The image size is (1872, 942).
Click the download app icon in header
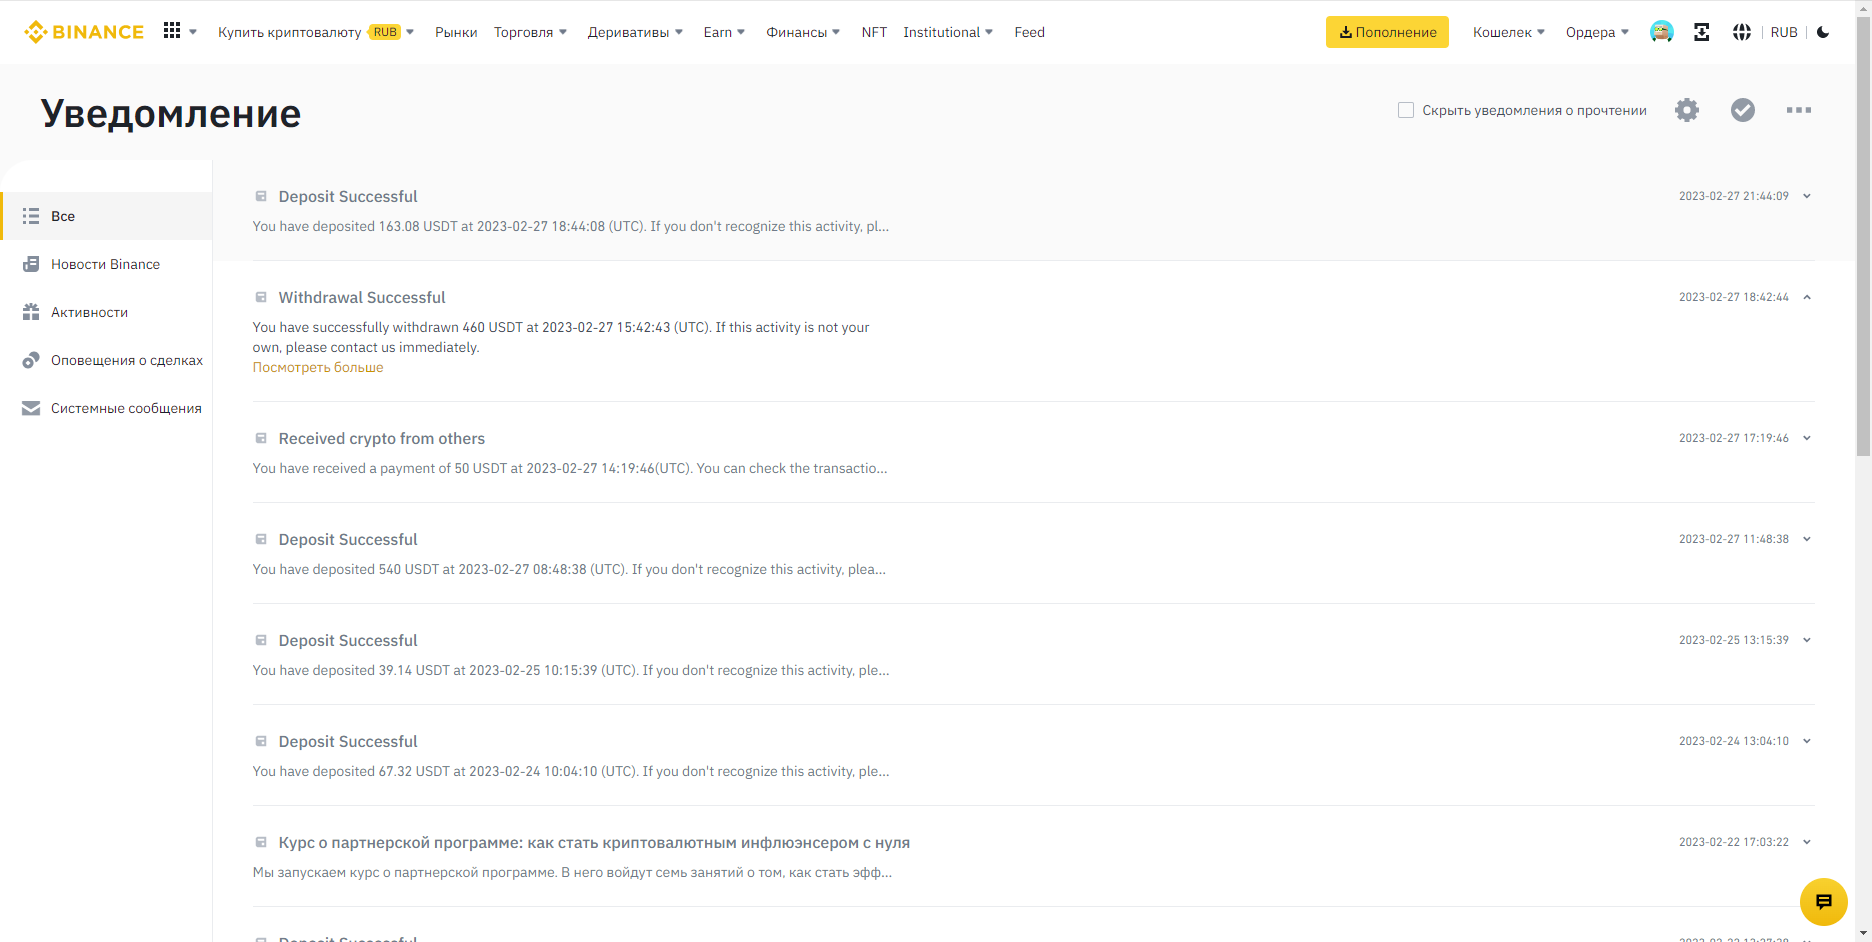pos(1702,32)
